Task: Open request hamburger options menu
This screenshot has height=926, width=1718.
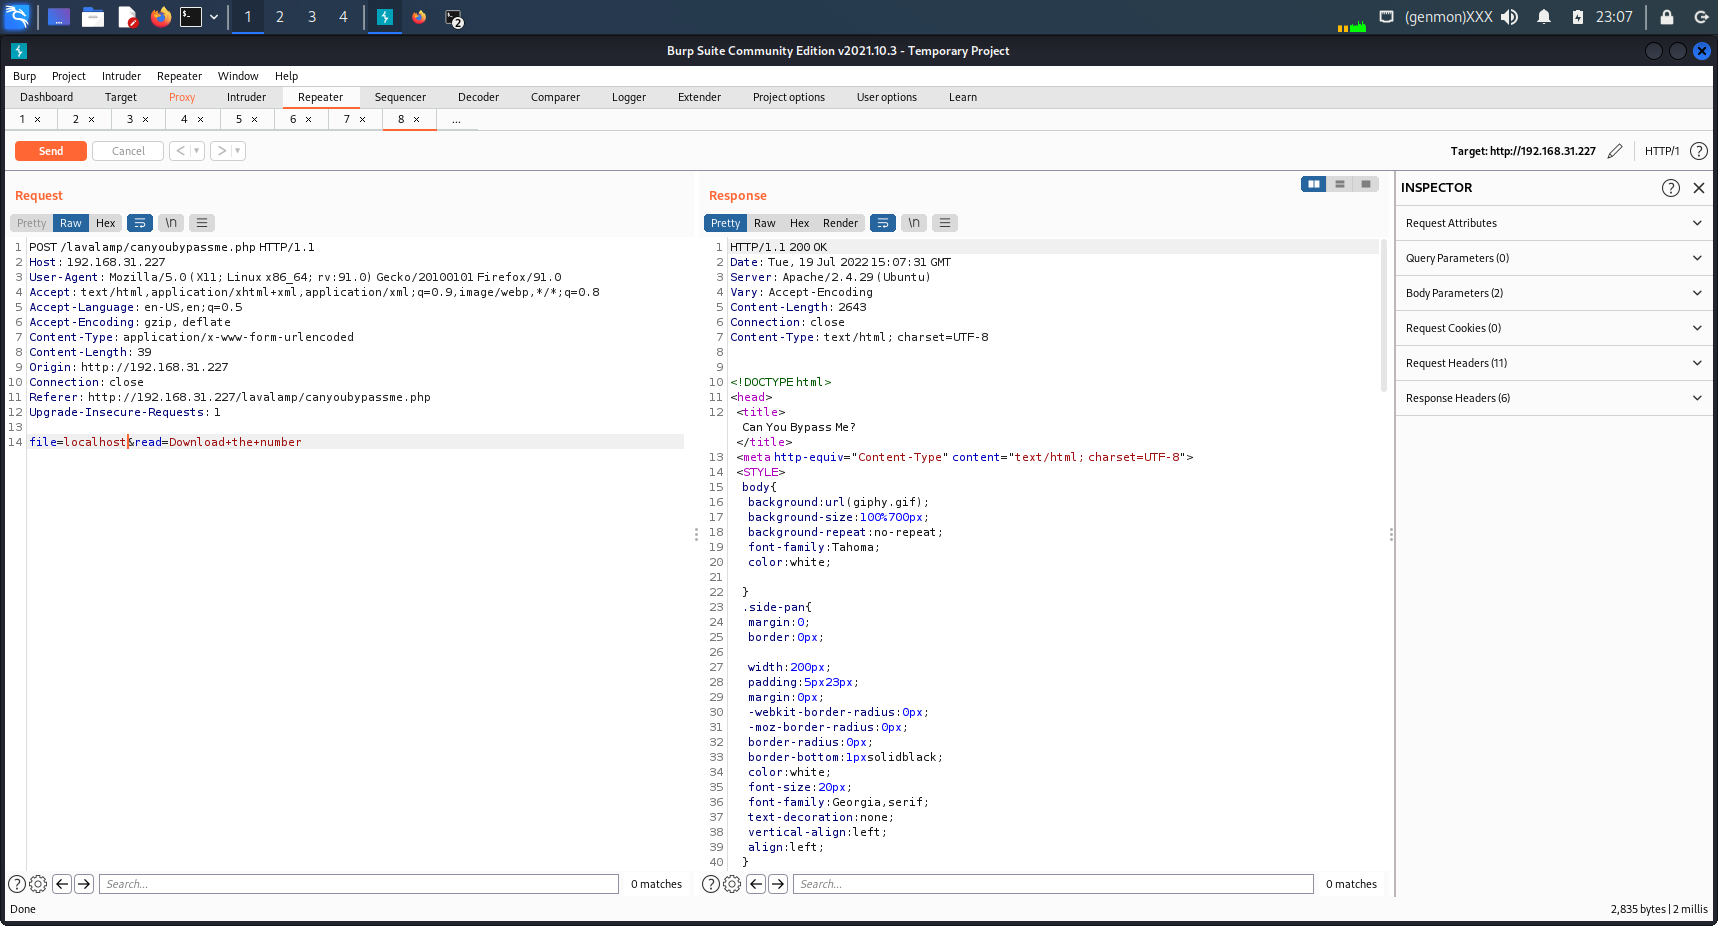Action: (202, 223)
